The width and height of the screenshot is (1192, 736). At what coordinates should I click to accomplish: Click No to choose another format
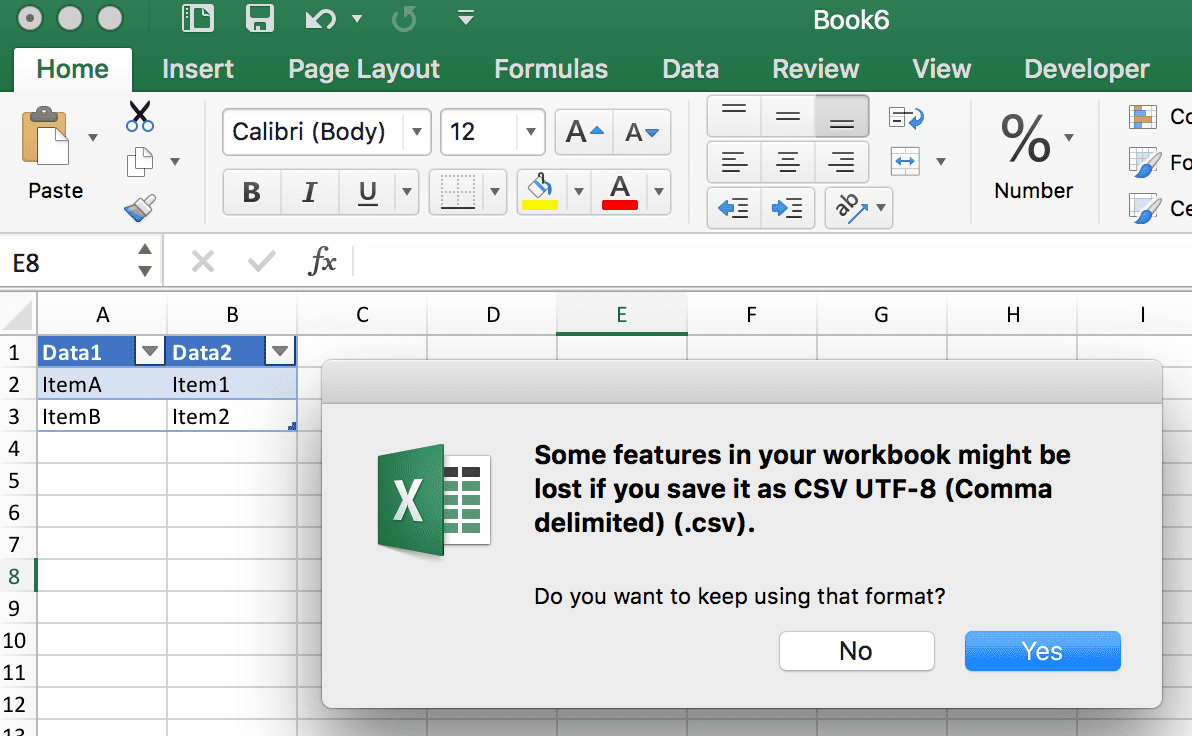856,650
